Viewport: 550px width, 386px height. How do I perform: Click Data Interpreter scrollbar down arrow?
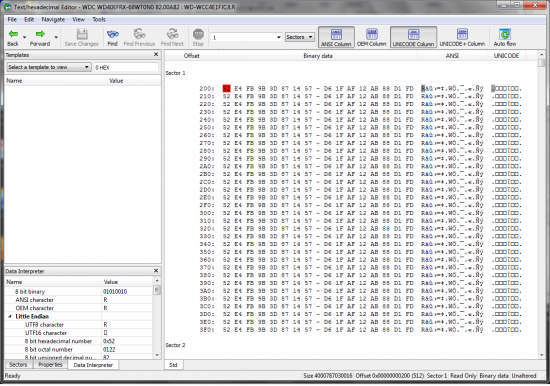click(x=157, y=355)
